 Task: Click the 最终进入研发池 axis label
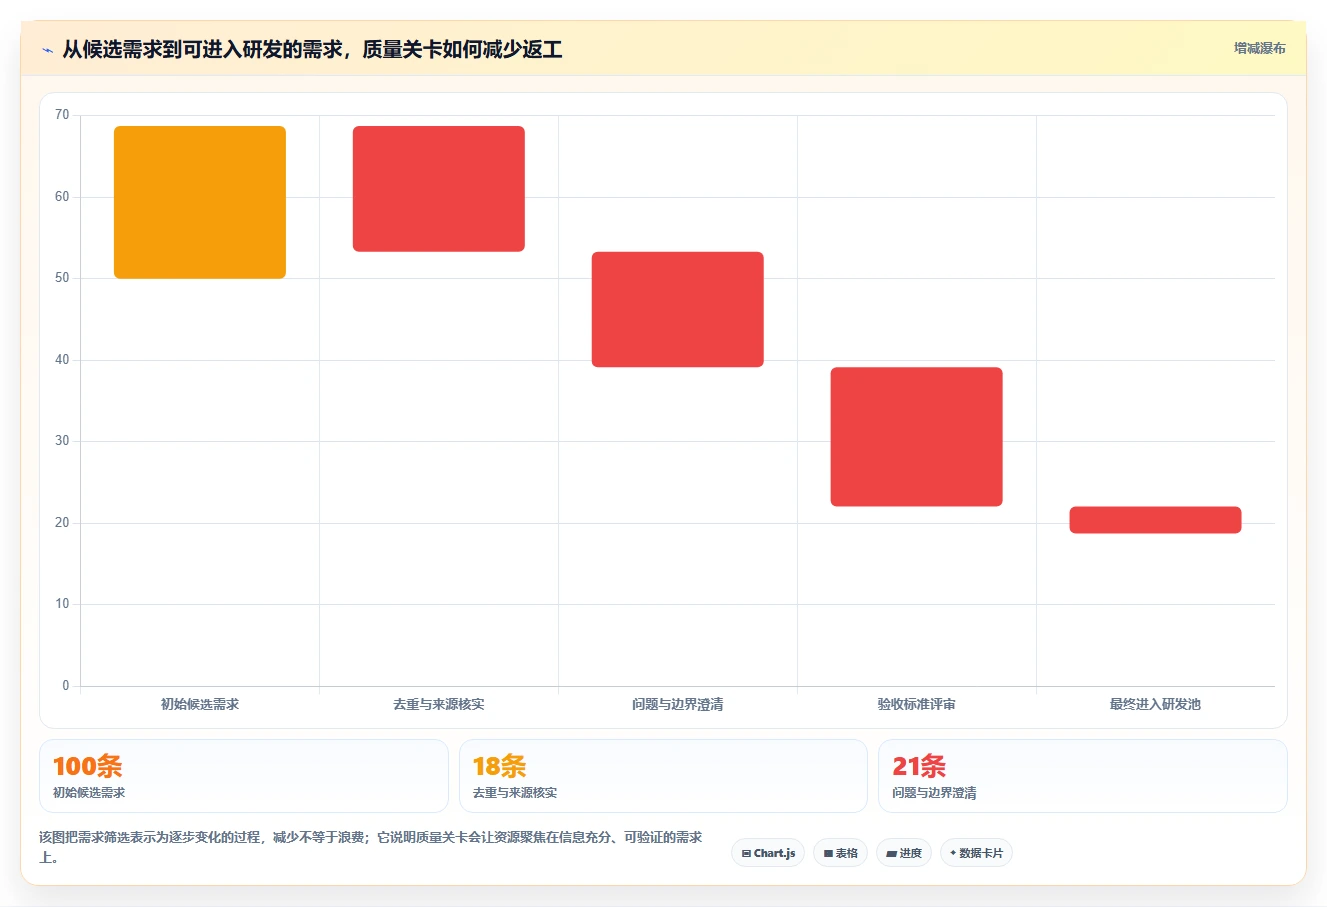coord(1156,704)
